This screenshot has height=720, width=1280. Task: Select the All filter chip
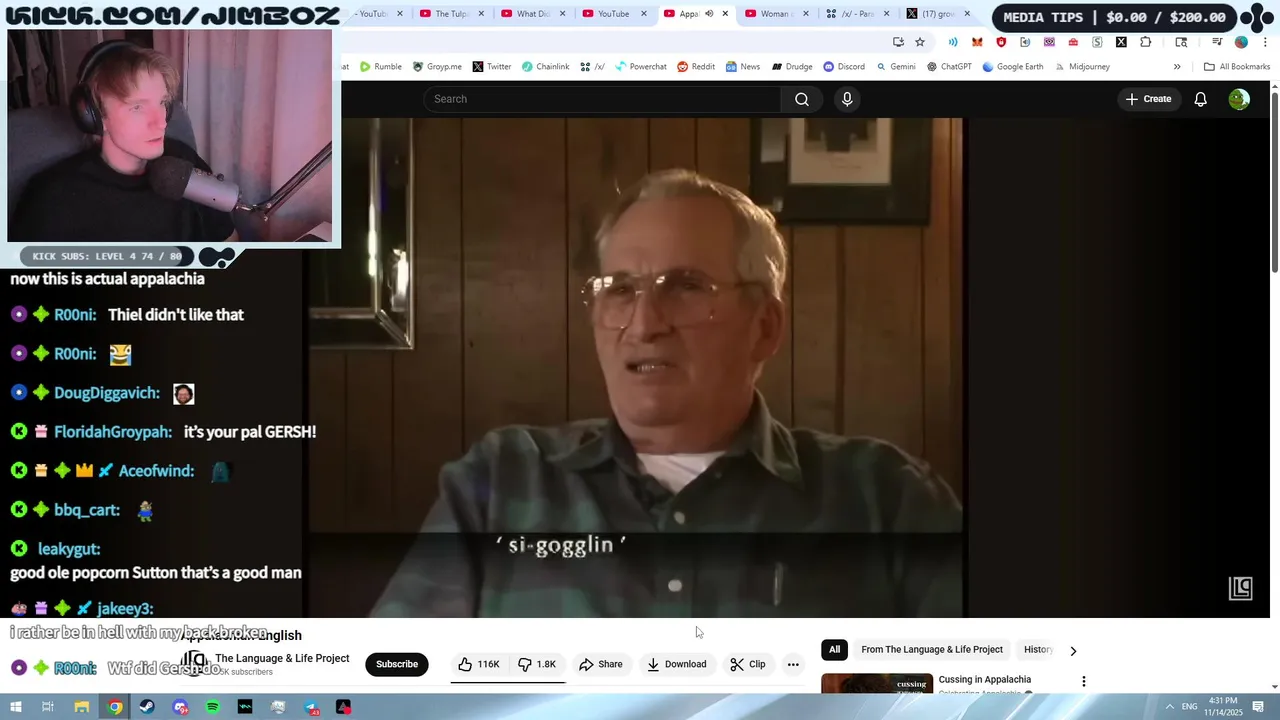pyautogui.click(x=834, y=650)
